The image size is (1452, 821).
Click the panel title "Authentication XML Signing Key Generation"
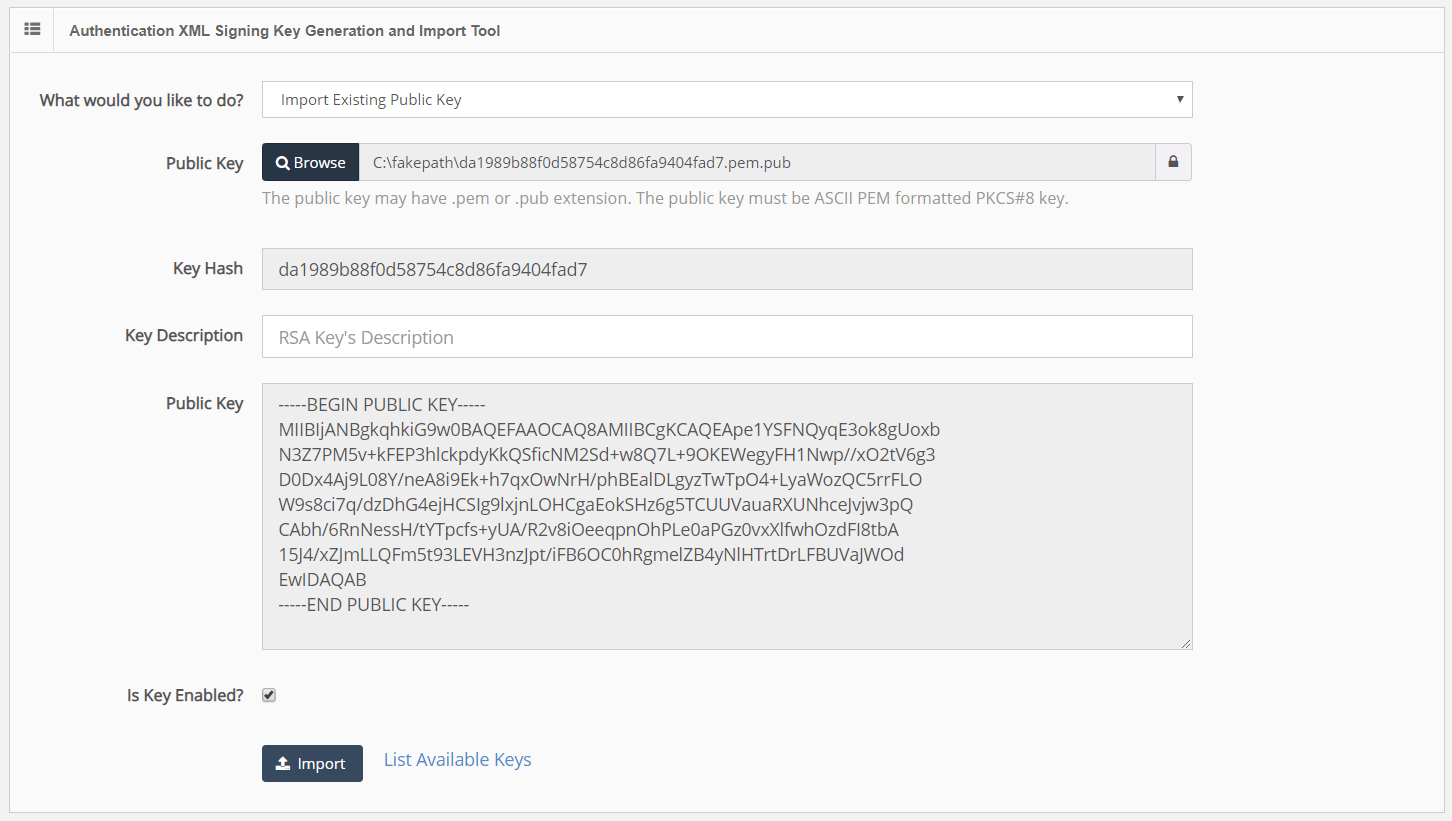pyautogui.click(x=285, y=31)
